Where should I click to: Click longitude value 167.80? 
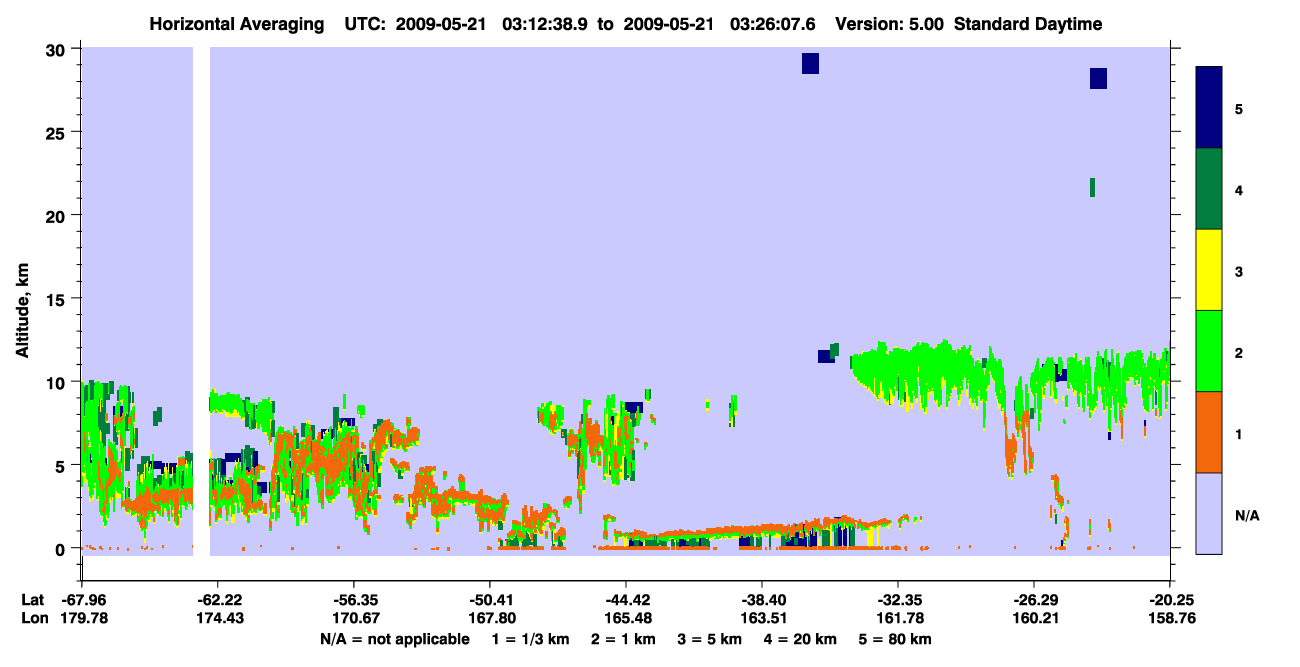pyautogui.click(x=492, y=618)
